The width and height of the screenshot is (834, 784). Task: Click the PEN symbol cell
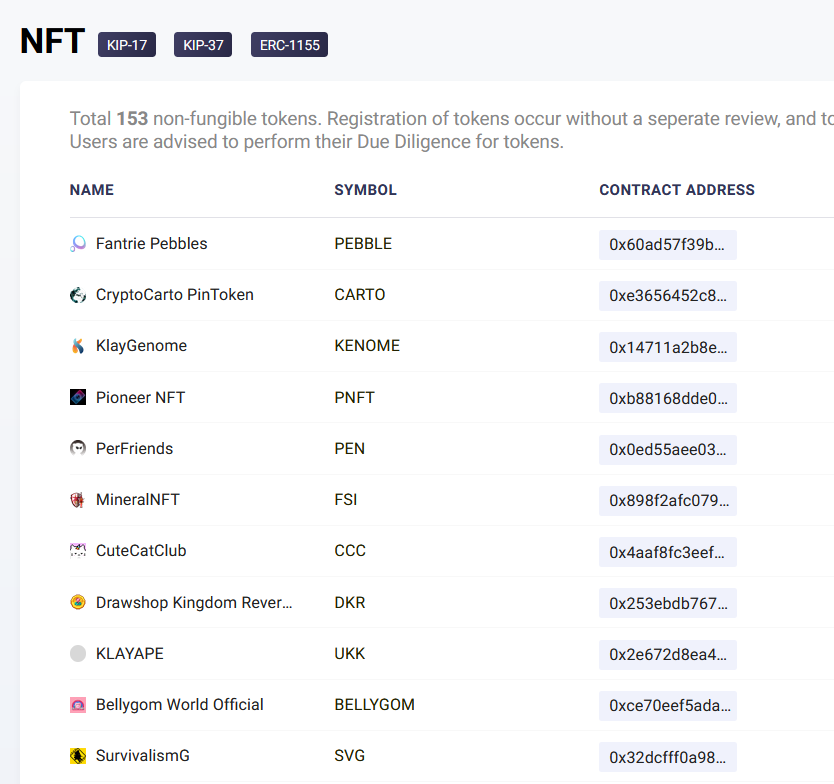coord(349,448)
